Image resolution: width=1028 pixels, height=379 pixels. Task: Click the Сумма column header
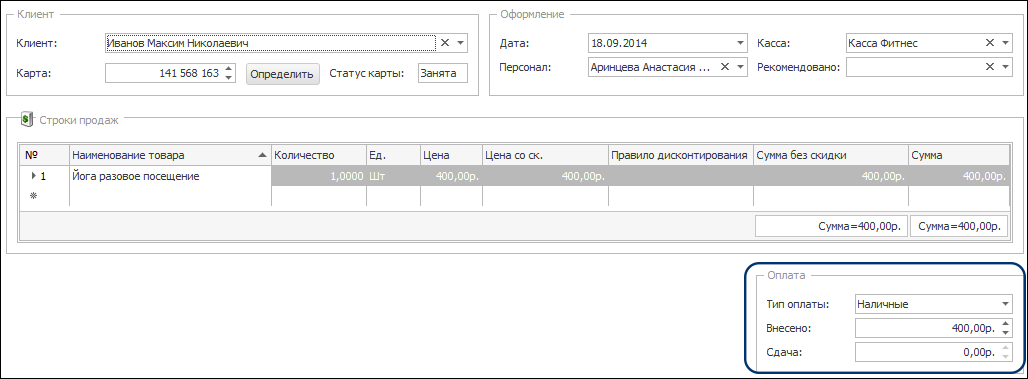[x=959, y=155]
